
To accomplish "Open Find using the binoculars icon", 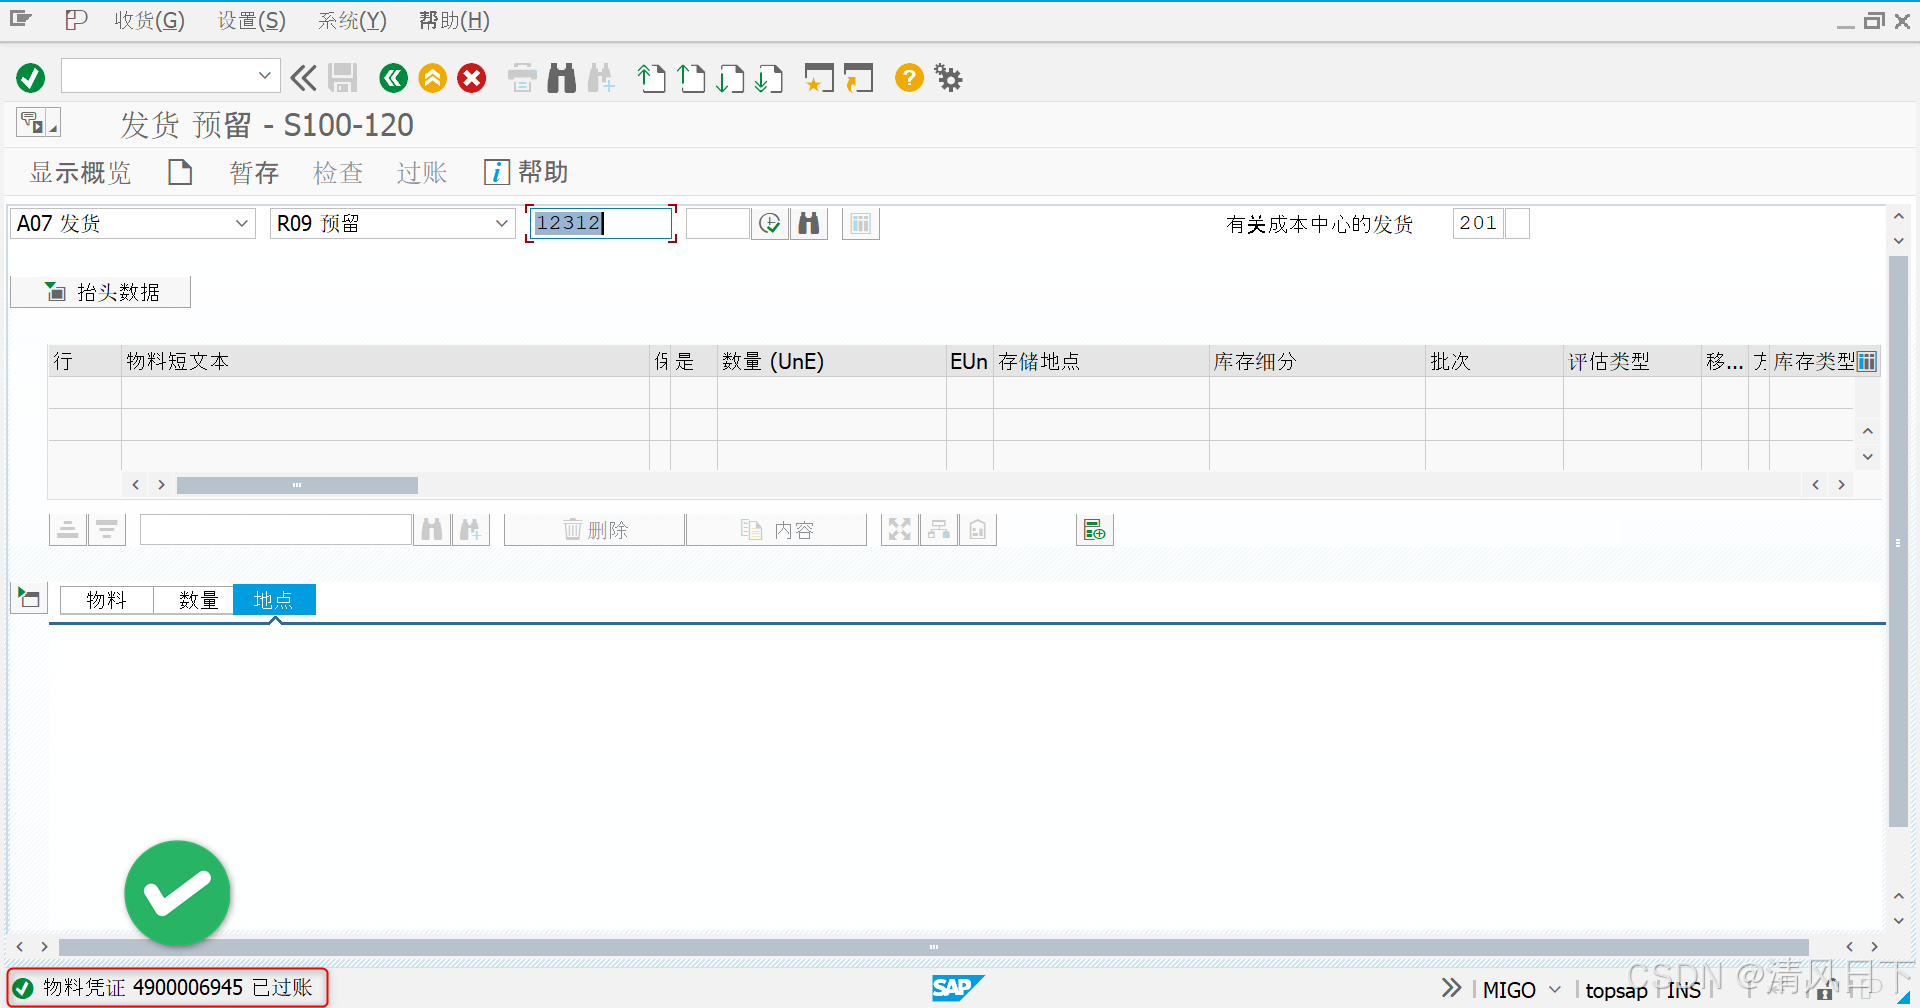I will click(561, 77).
